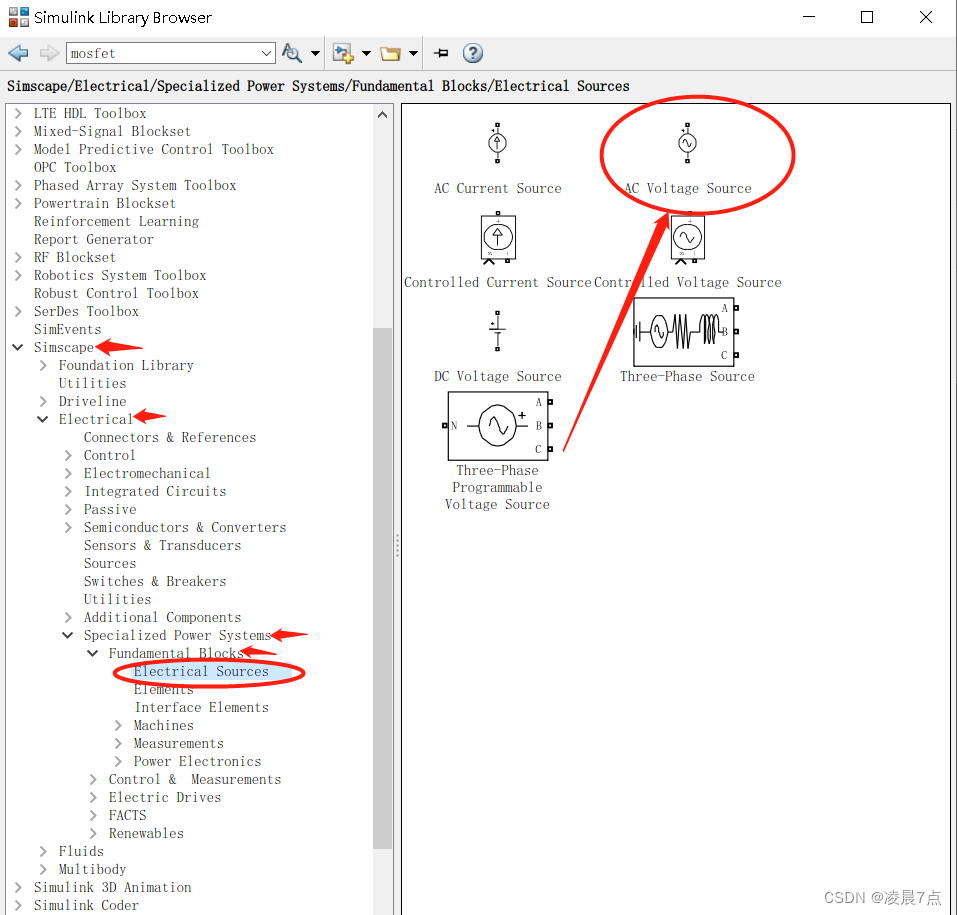Open the search history combo box arrow

tap(266, 53)
